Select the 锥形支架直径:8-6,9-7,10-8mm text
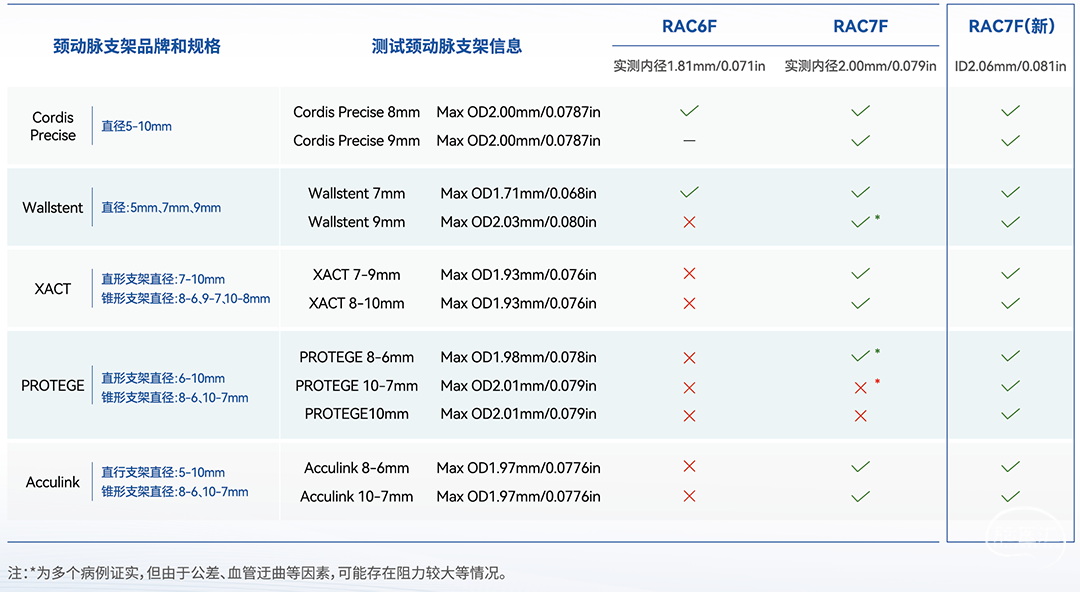Viewport: 1080px width, 592px height. point(185,298)
